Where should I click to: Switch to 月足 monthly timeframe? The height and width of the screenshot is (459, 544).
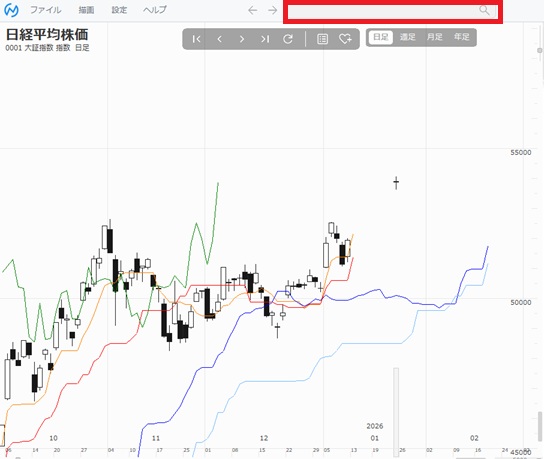(434, 37)
